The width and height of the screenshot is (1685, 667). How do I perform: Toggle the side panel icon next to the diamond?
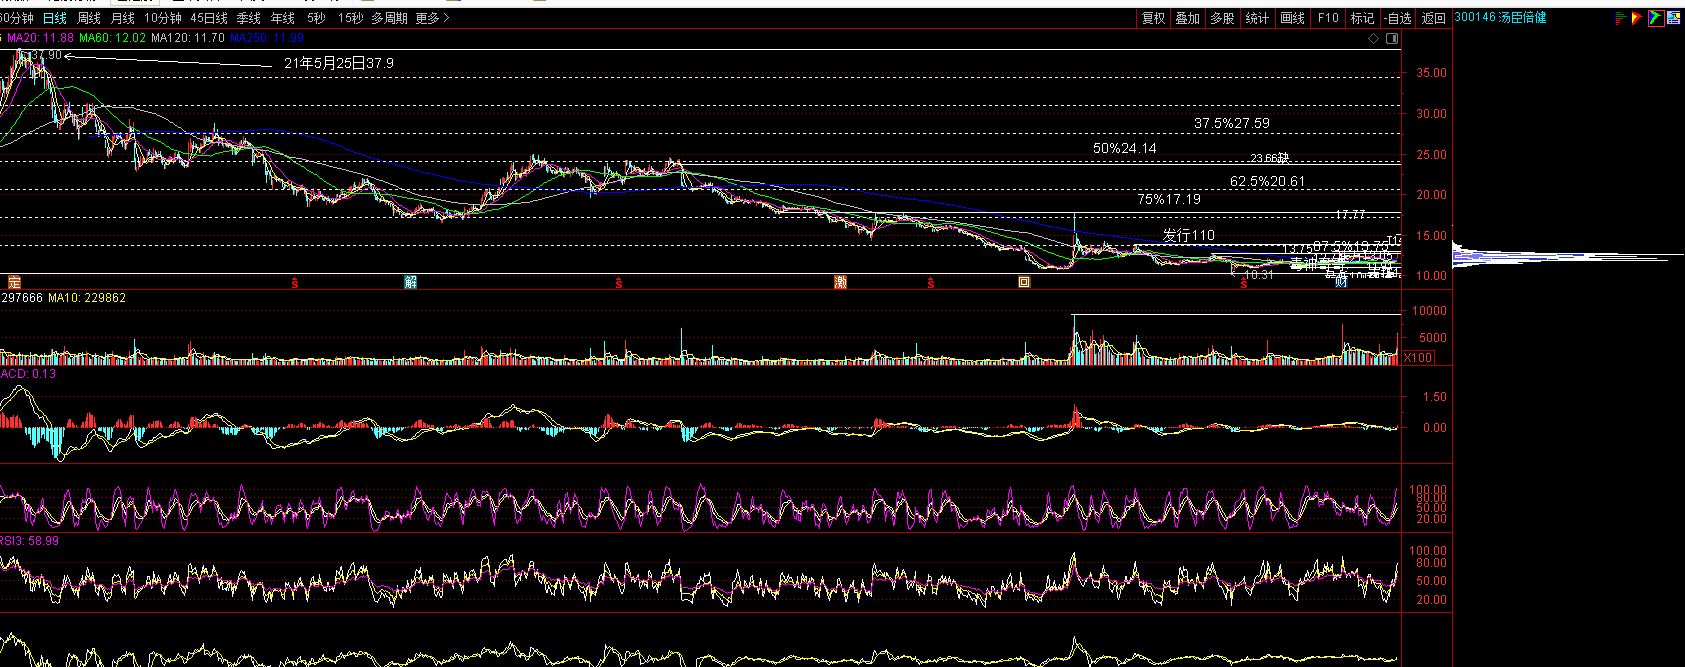coord(1391,39)
